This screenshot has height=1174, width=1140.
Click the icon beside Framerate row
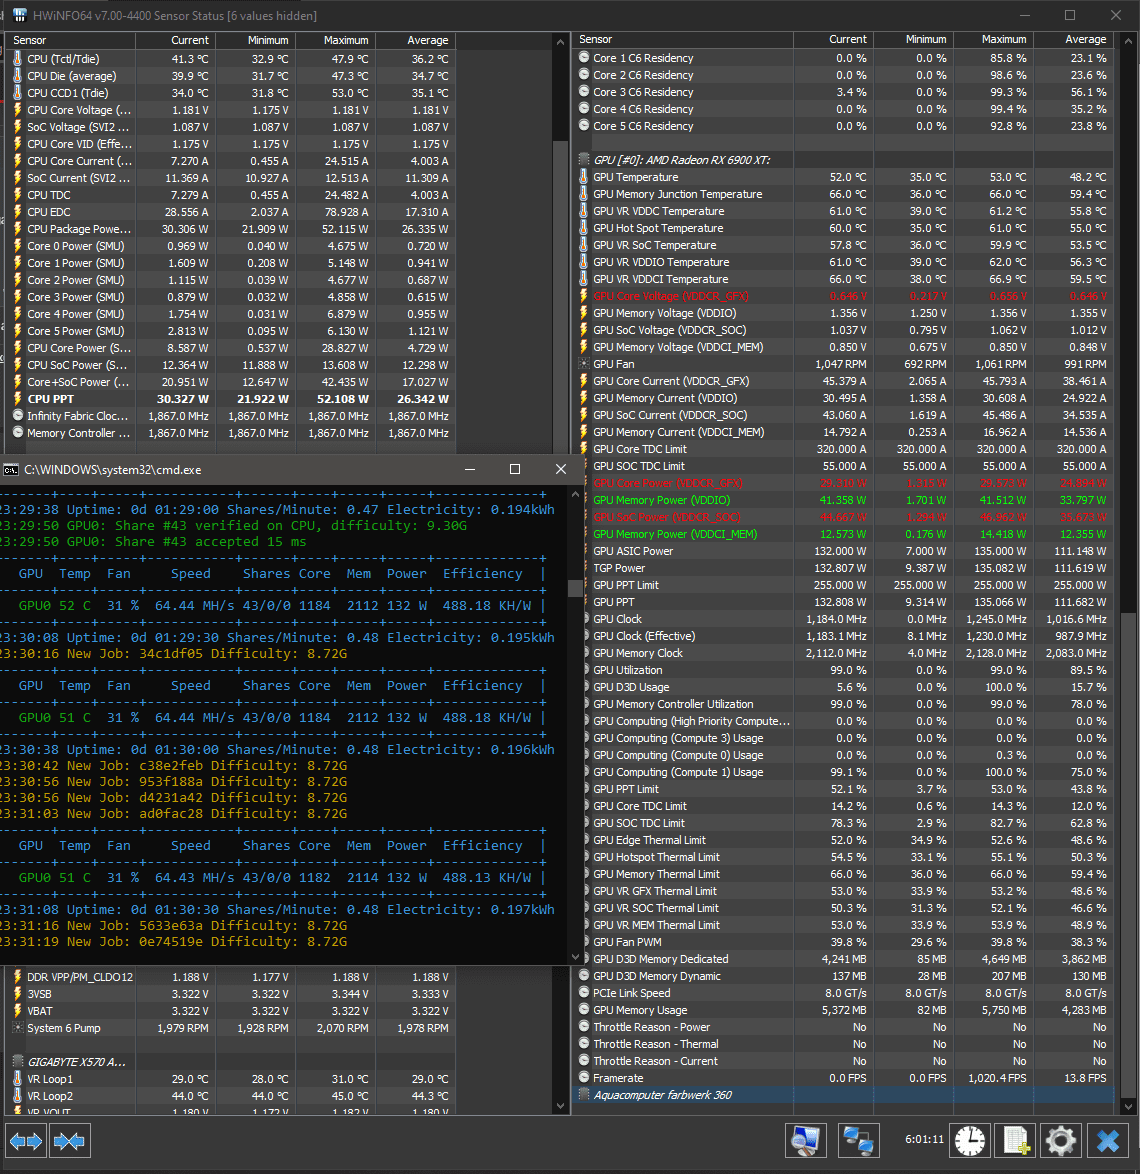(584, 1077)
